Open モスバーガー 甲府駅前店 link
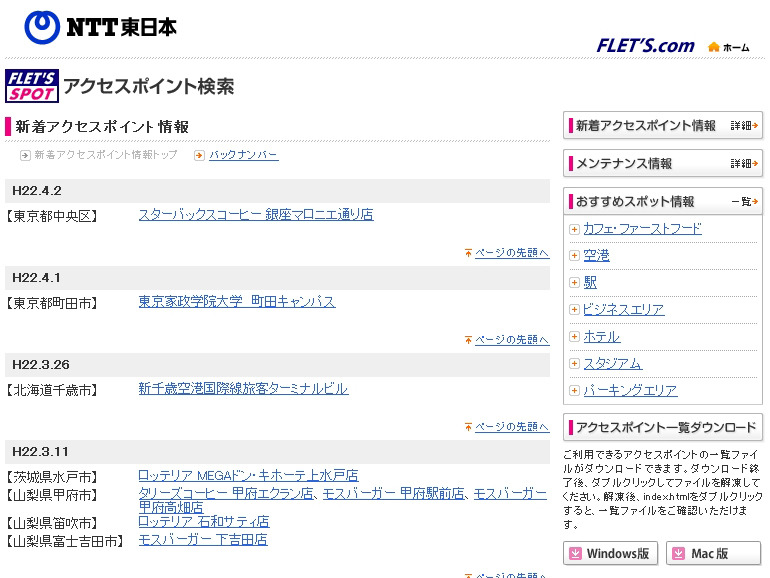This screenshot has height=578, width=770. 393,493
